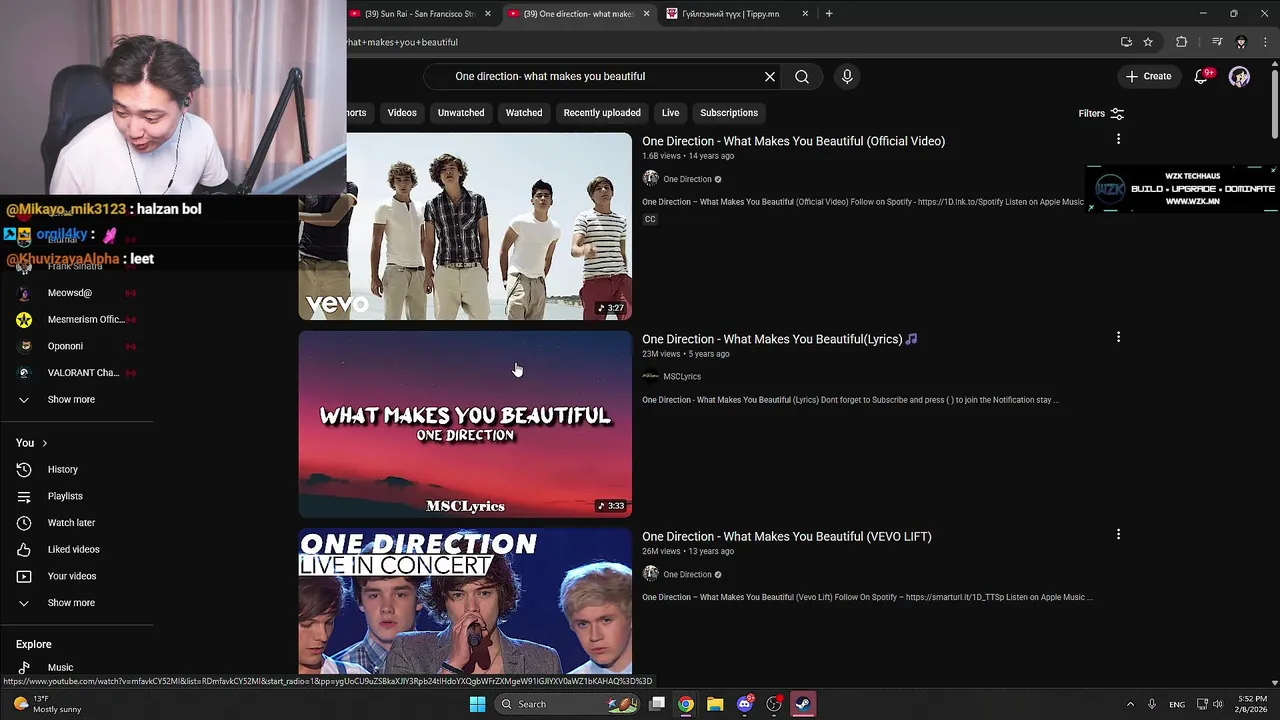This screenshot has width=1280, height=720.
Task: Open Your videos in sidebar
Action: click(x=72, y=576)
